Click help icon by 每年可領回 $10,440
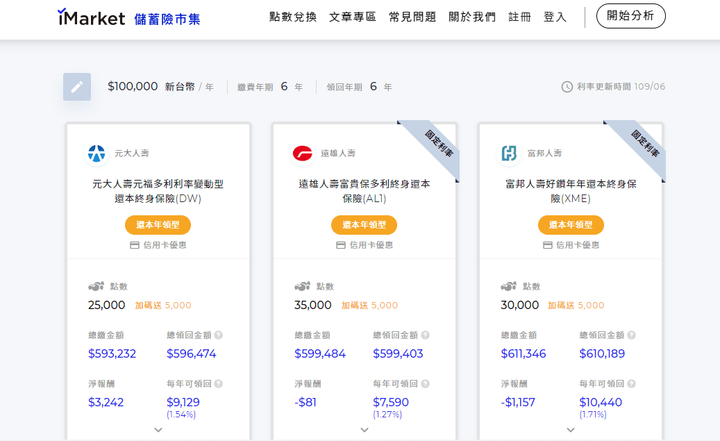Viewport: 720px width, 441px height. (x=631, y=384)
